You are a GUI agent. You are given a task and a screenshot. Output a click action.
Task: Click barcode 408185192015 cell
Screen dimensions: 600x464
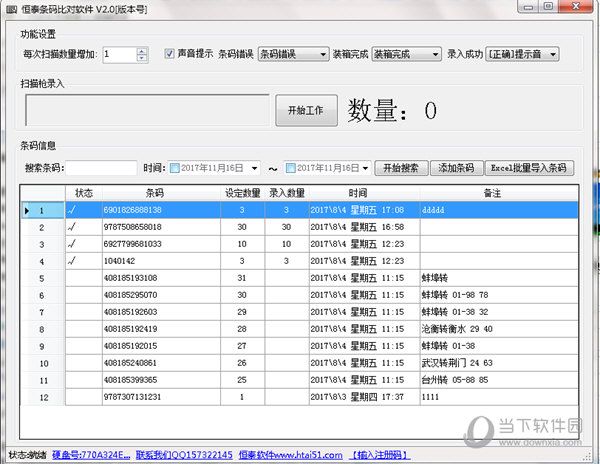point(161,346)
